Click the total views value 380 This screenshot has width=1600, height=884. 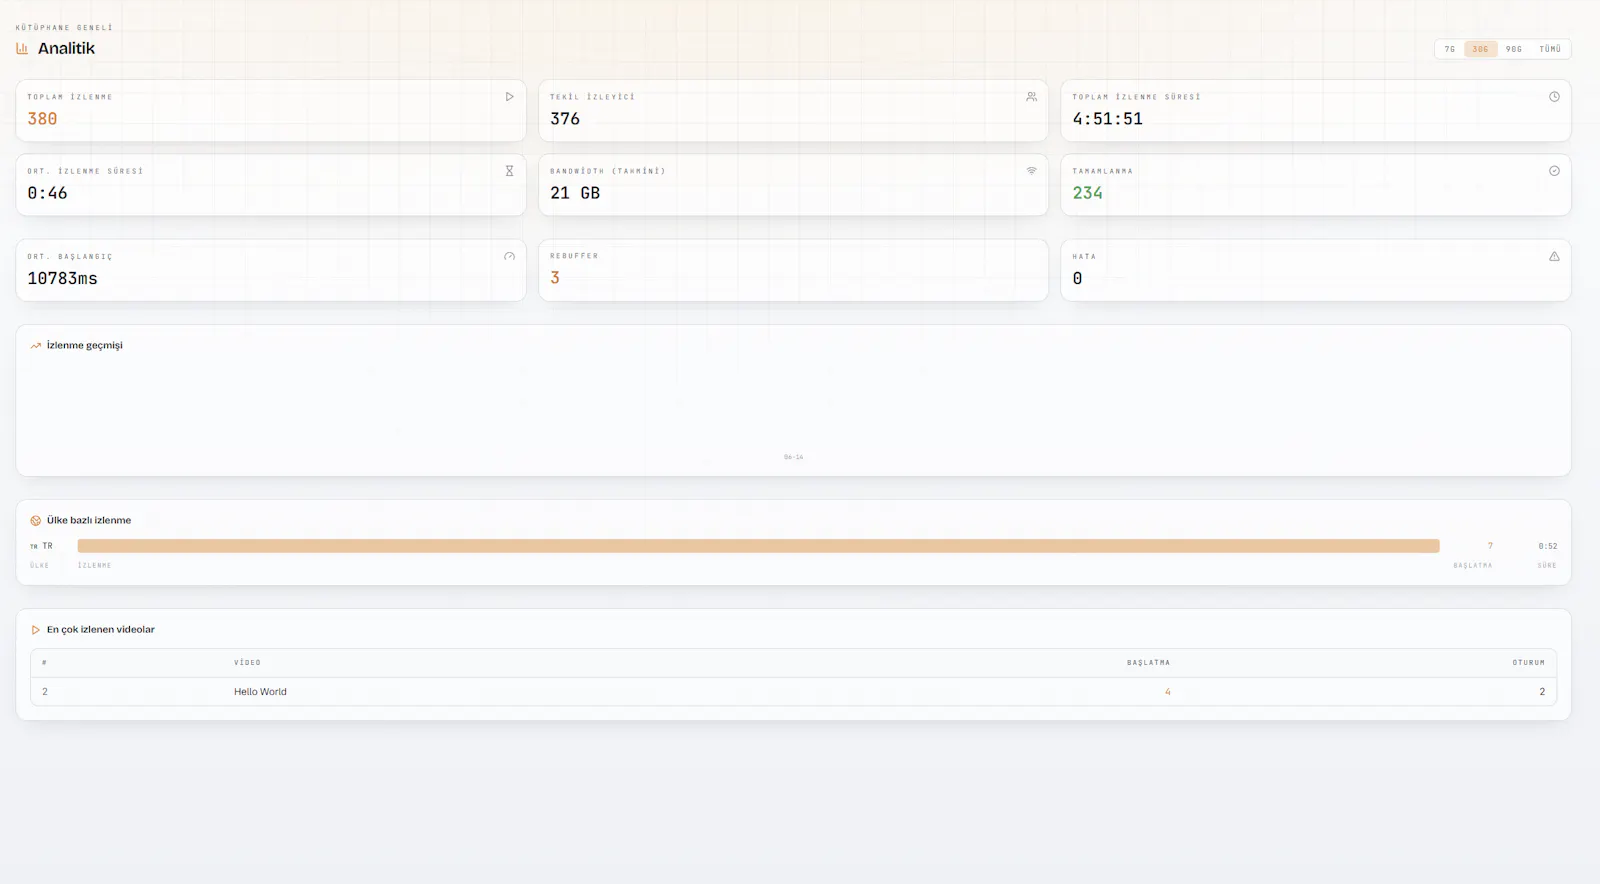42,119
